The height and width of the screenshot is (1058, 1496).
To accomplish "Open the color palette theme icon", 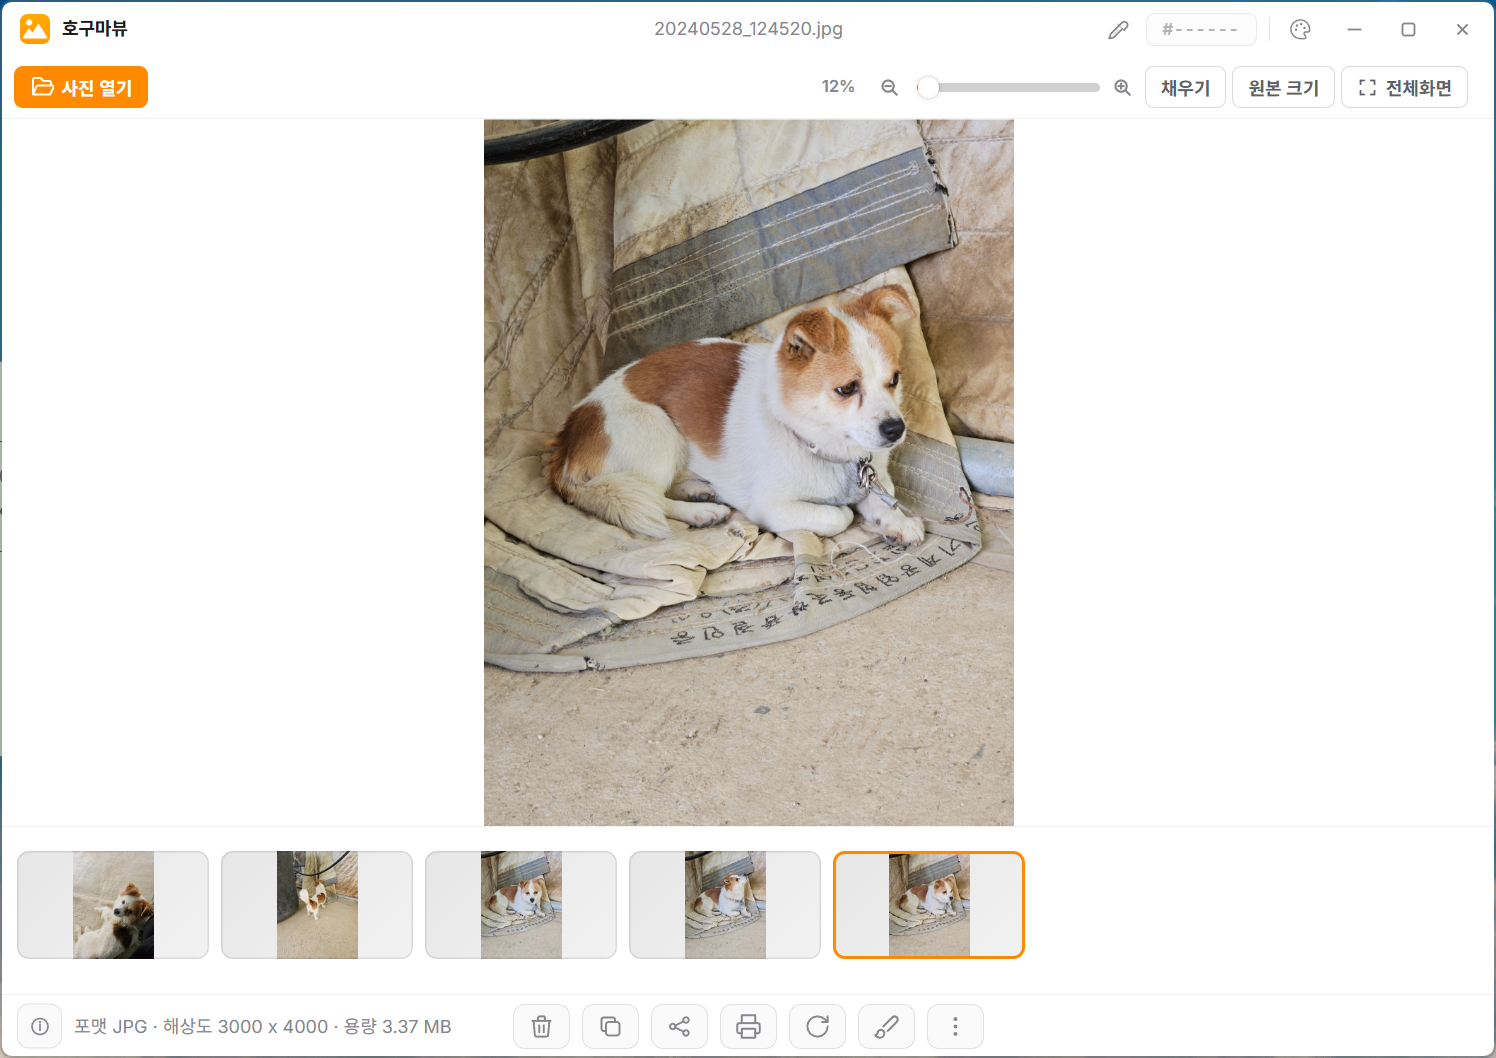I will [1300, 30].
